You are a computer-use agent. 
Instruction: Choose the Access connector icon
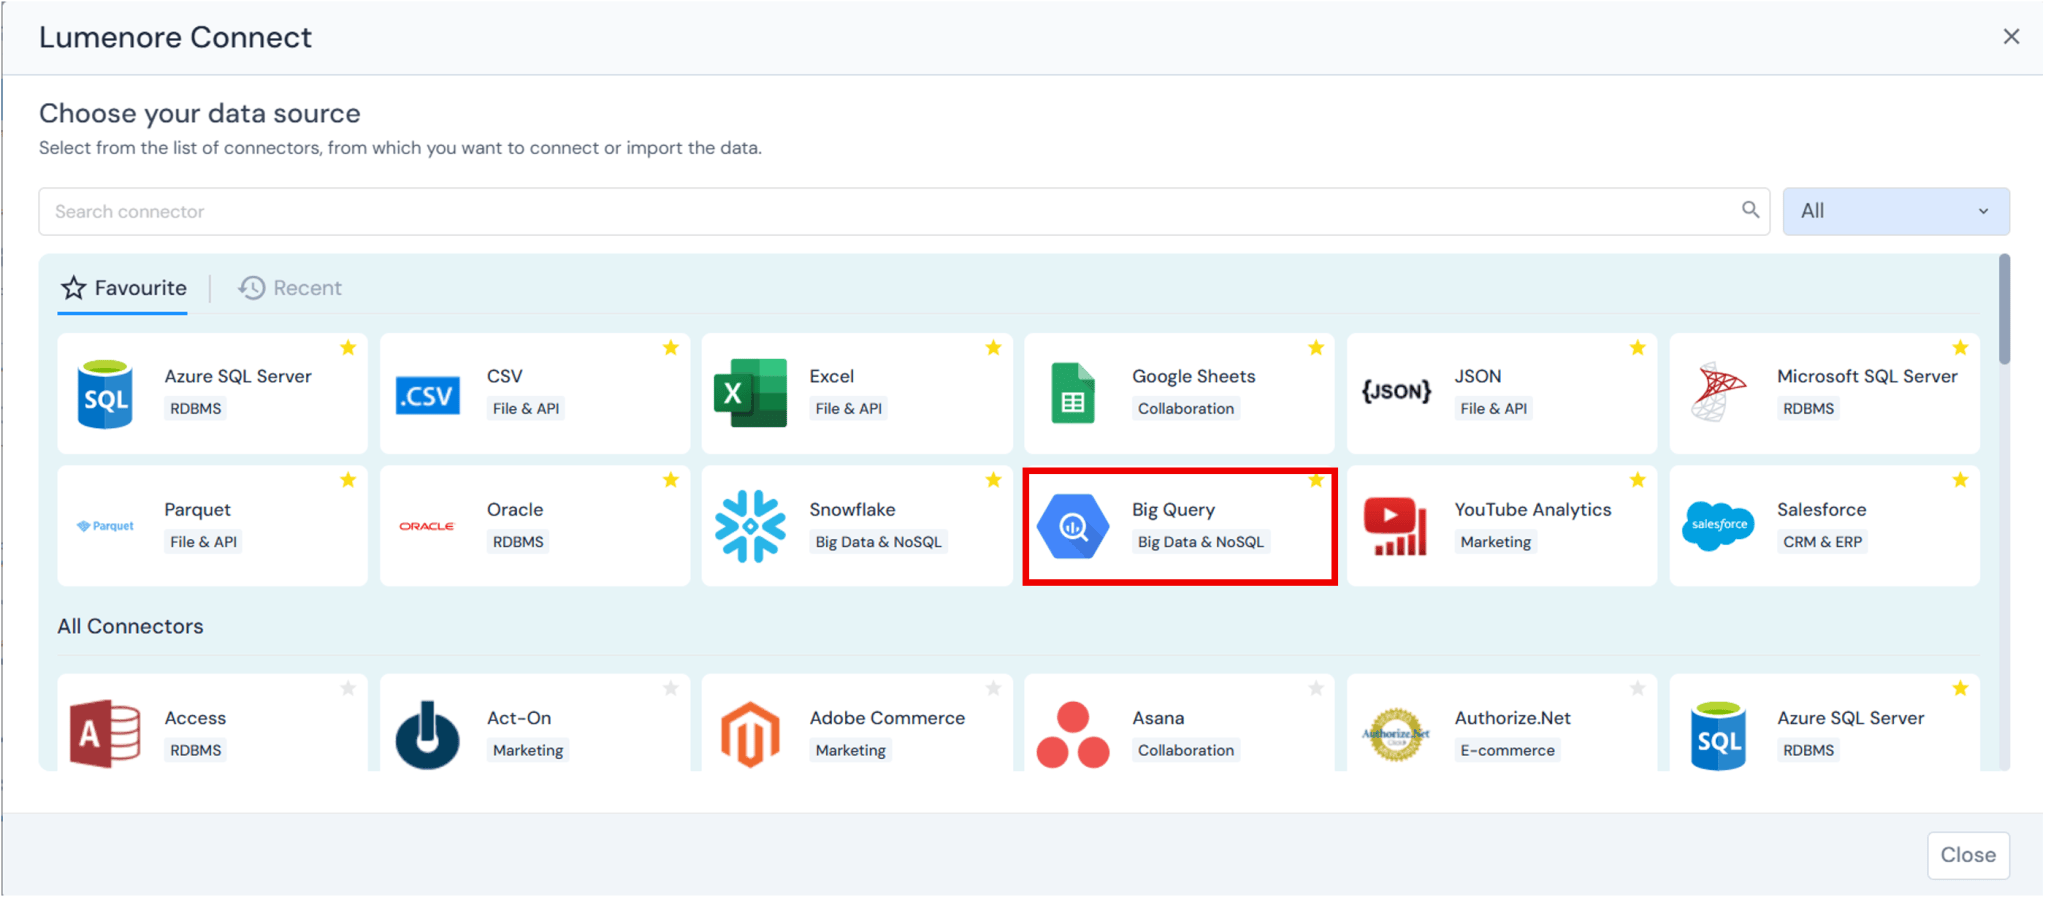[105, 734]
